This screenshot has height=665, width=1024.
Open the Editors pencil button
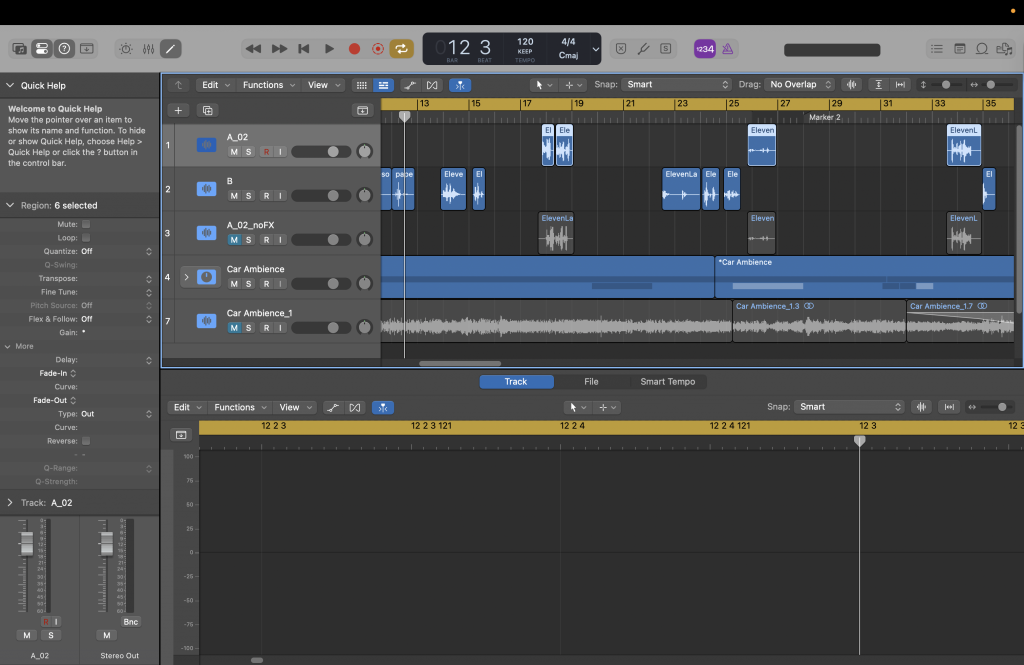[171, 48]
